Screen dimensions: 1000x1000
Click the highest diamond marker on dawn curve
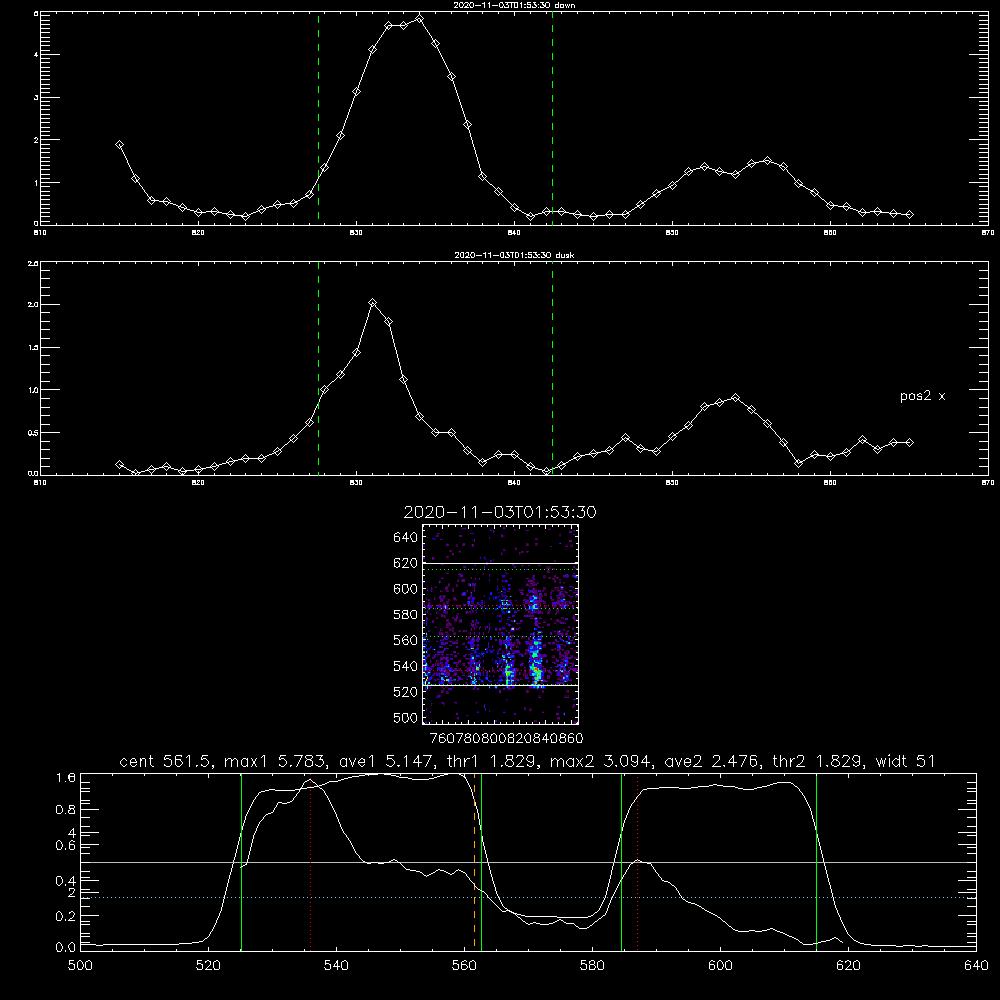419,18
